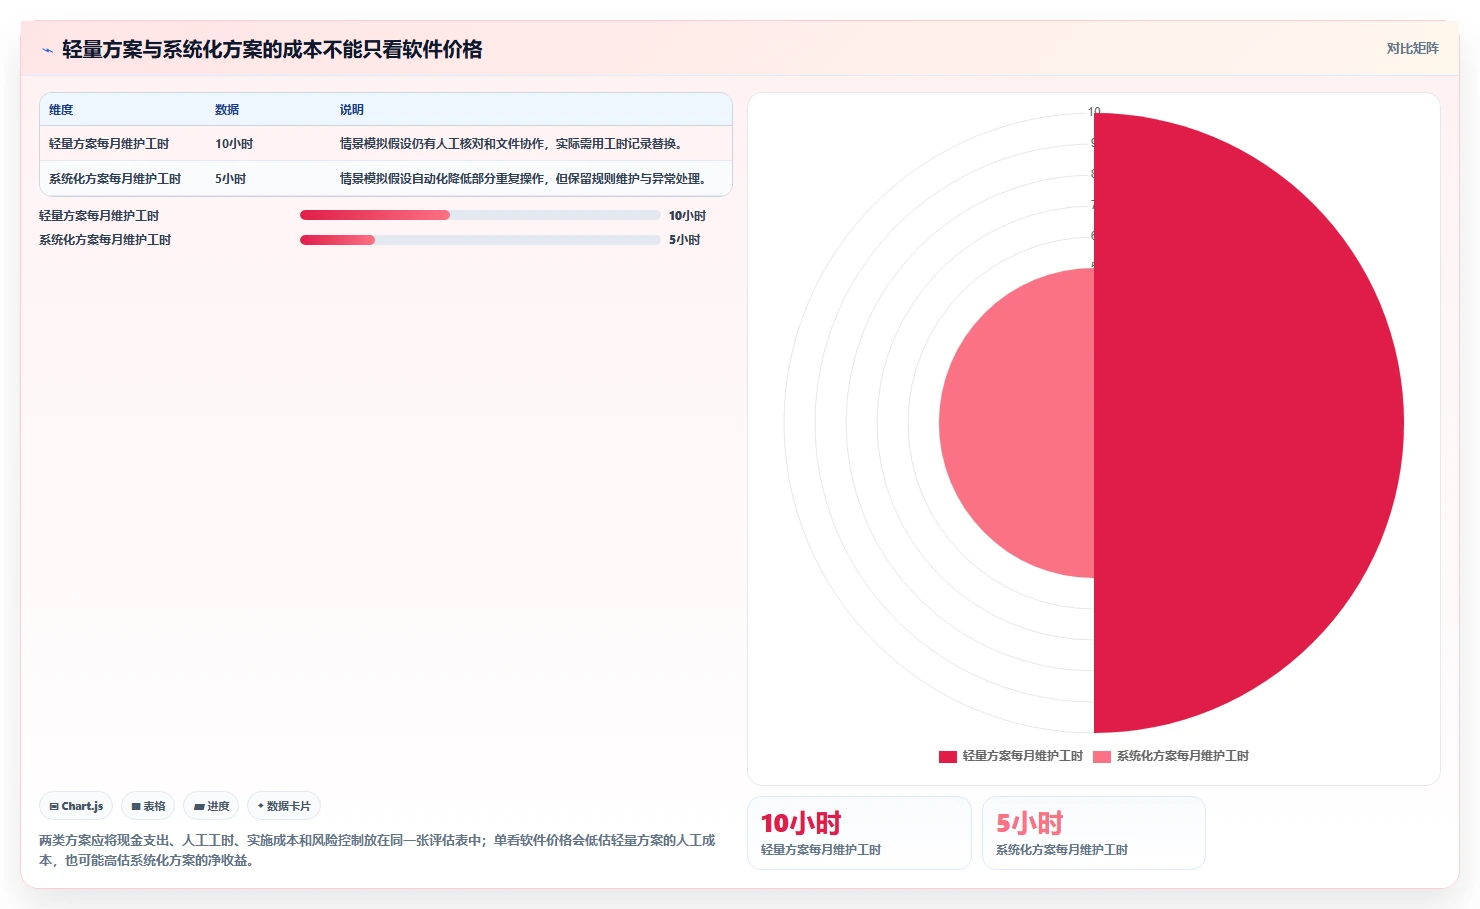Image resolution: width=1480 pixels, height=909 pixels.
Task: Select the 数据卡片 tag chip
Action: [x=284, y=806]
